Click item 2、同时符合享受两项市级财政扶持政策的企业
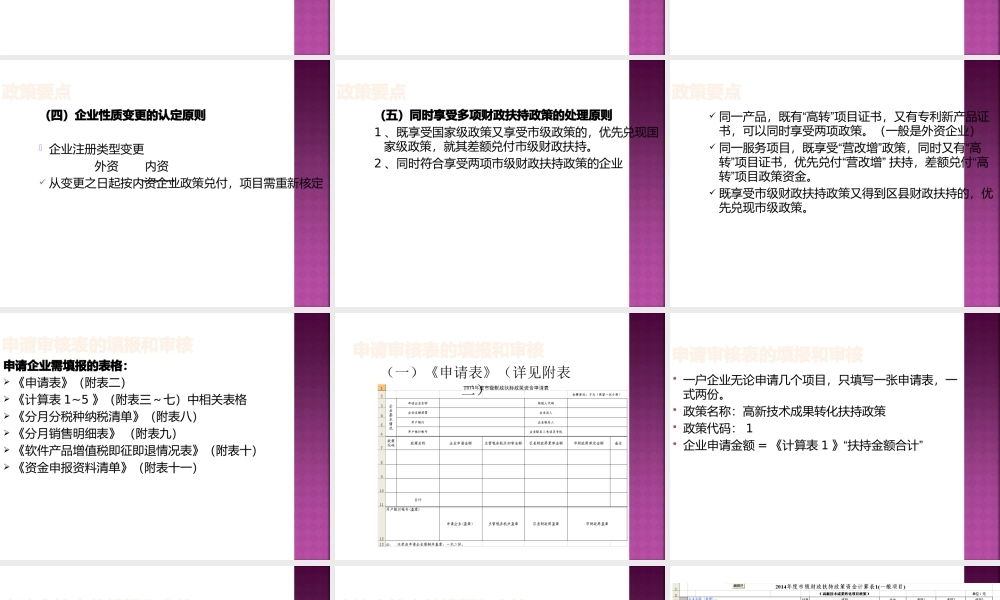This screenshot has height=600, width=1000. 498,164
